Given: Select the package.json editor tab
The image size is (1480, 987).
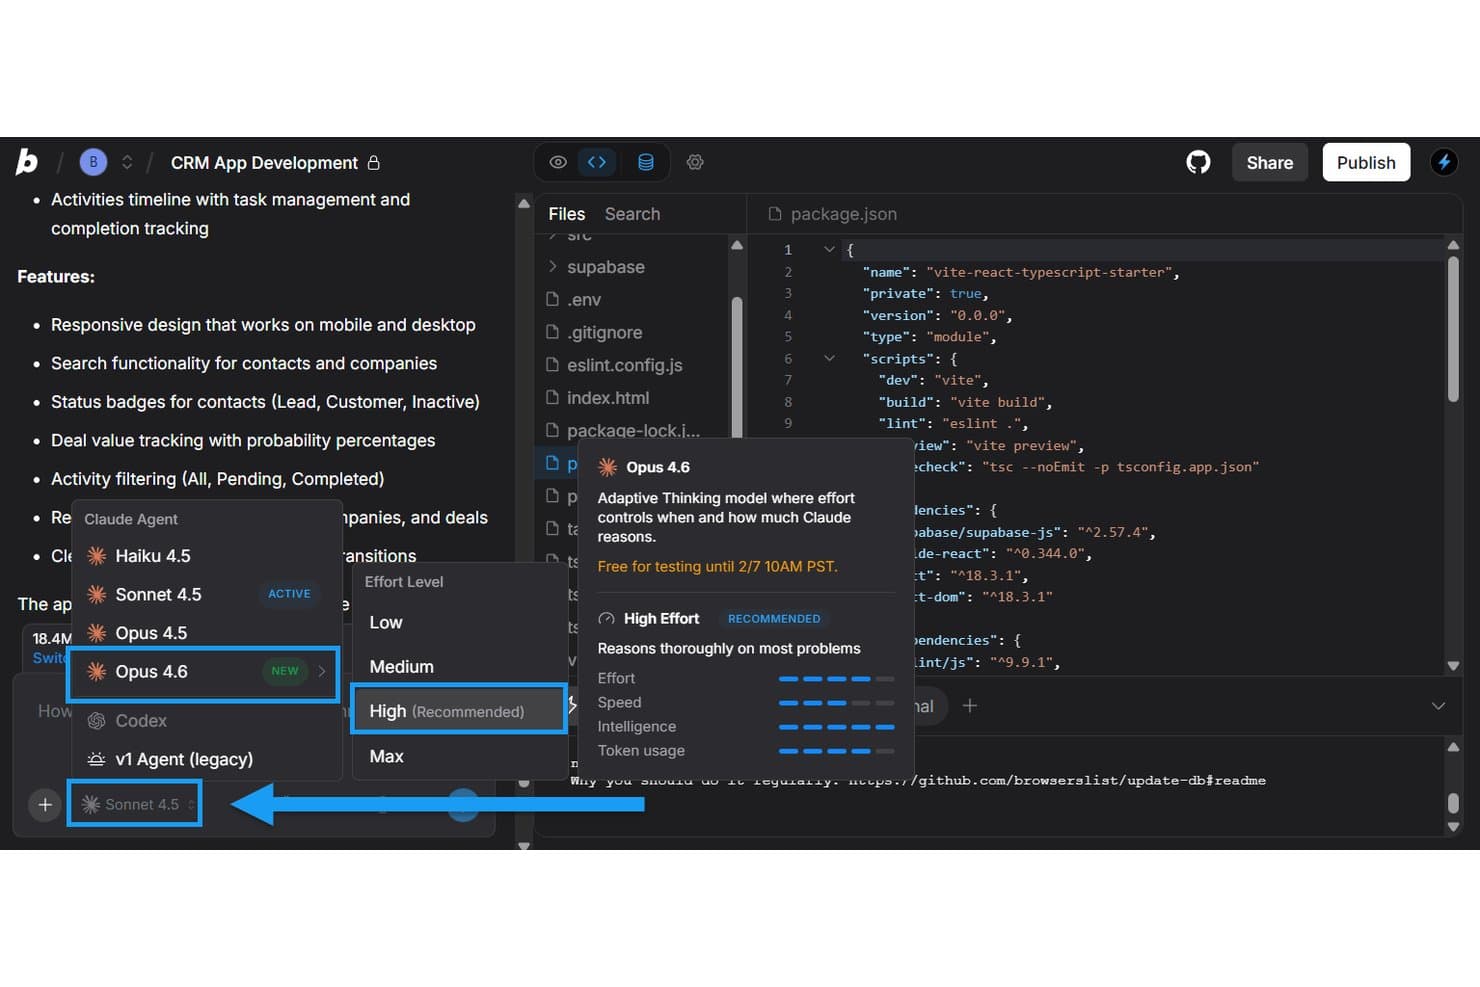Looking at the screenshot, I should tap(833, 214).
